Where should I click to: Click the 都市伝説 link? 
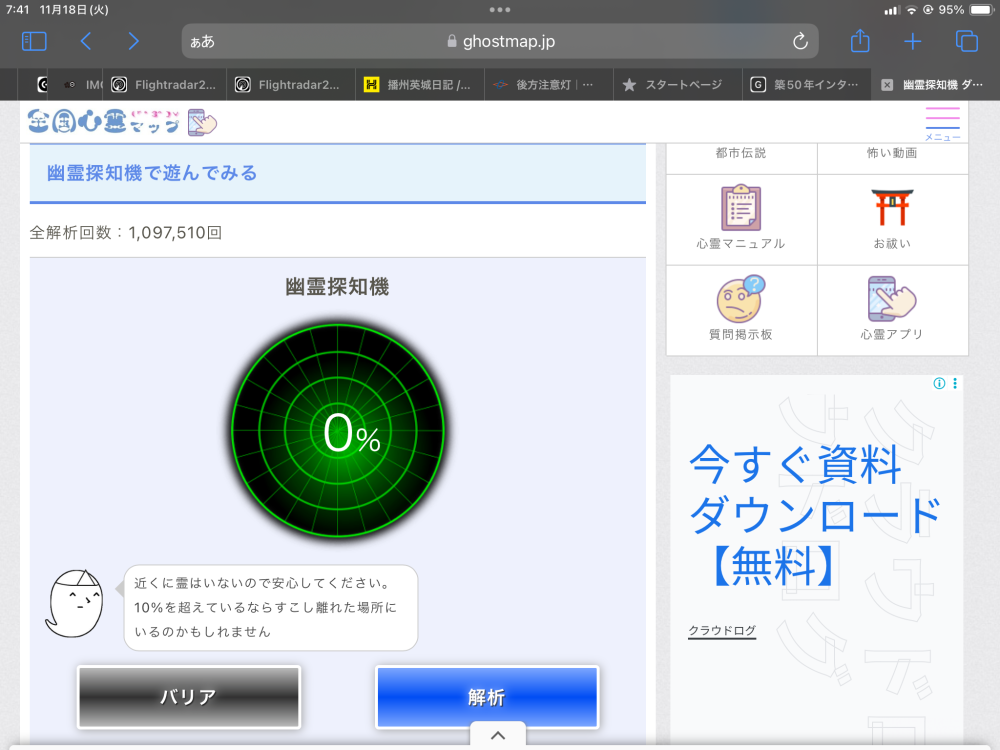coord(741,153)
